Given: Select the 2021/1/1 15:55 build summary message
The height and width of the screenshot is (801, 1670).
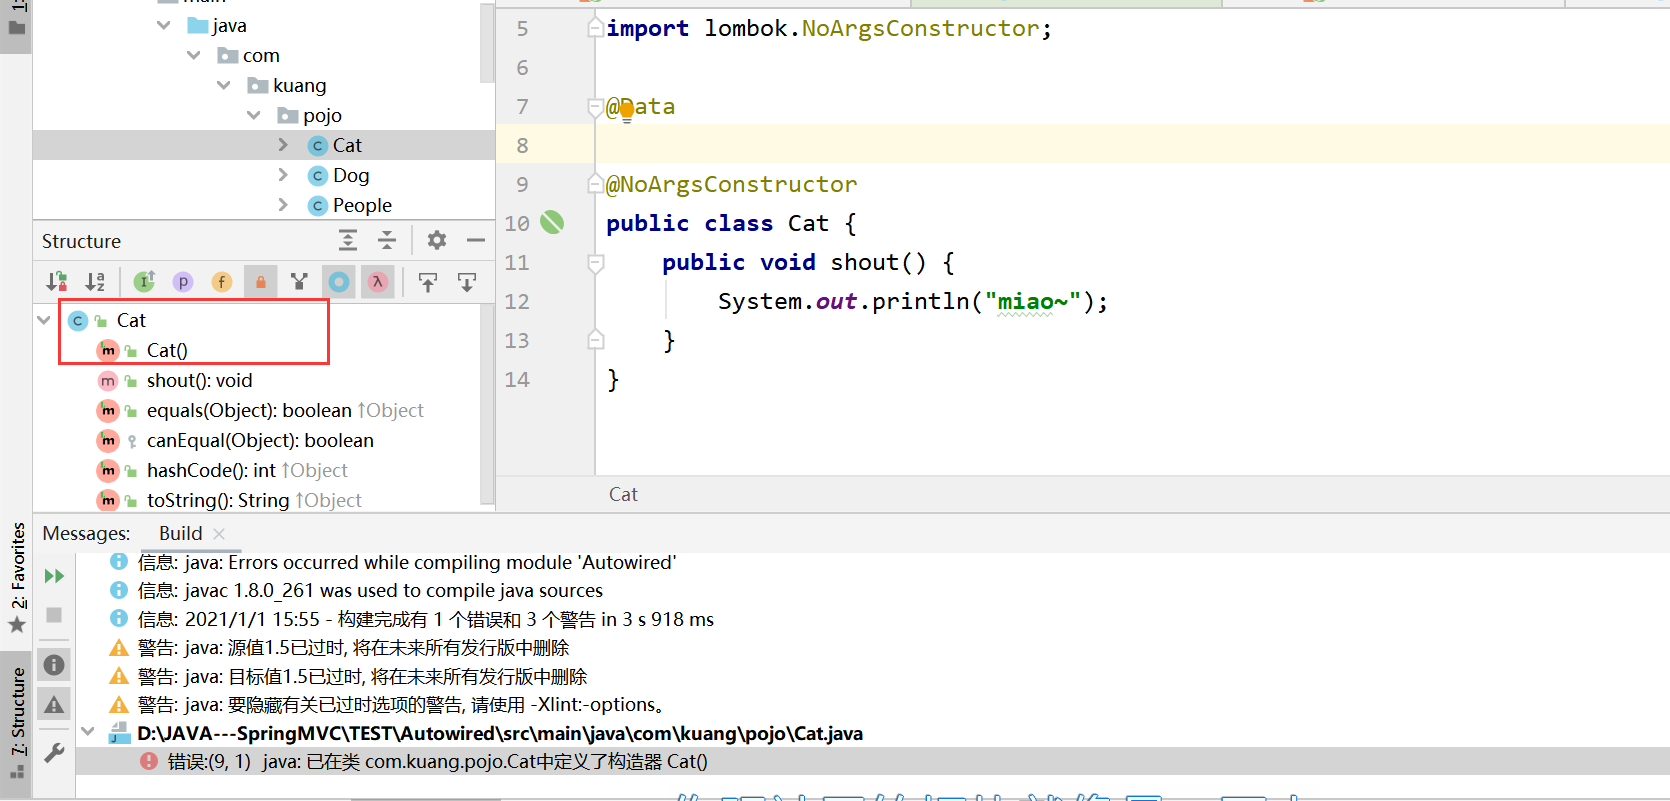Looking at the screenshot, I should click(425, 619).
